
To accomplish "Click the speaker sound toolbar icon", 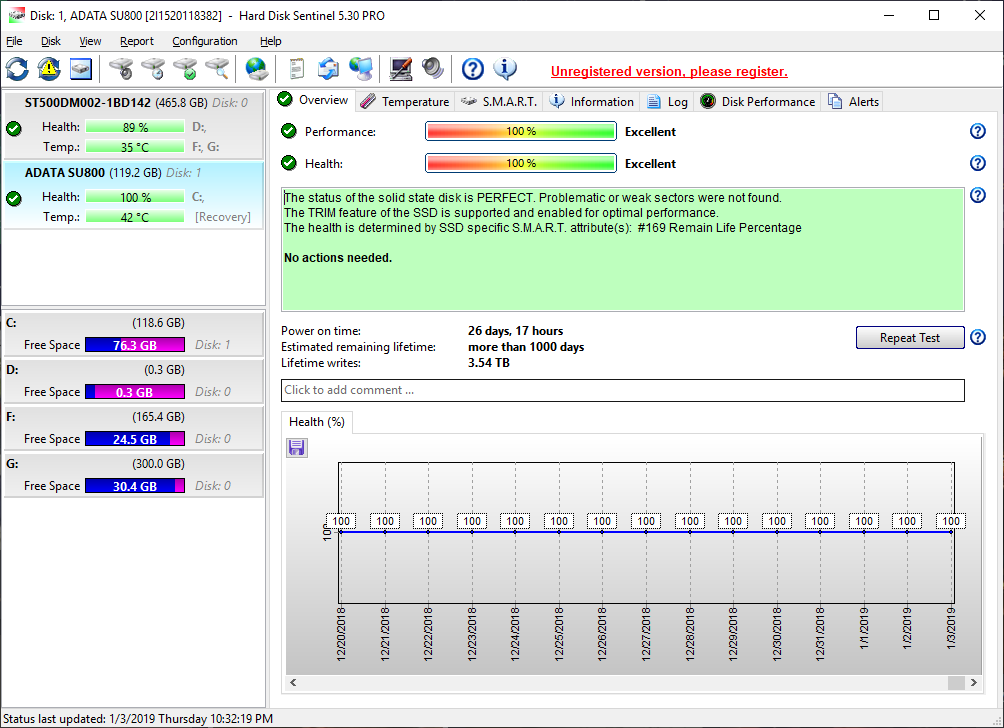I will point(433,69).
